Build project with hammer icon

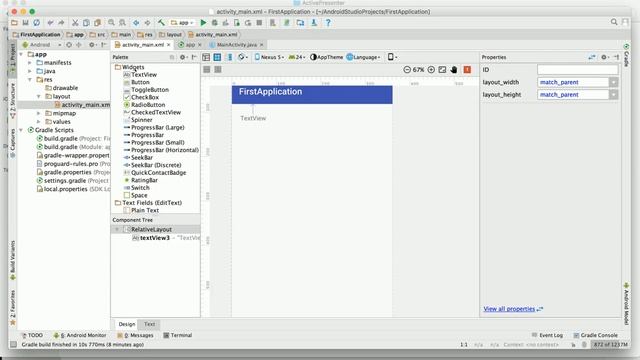click(x=162, y=23)
